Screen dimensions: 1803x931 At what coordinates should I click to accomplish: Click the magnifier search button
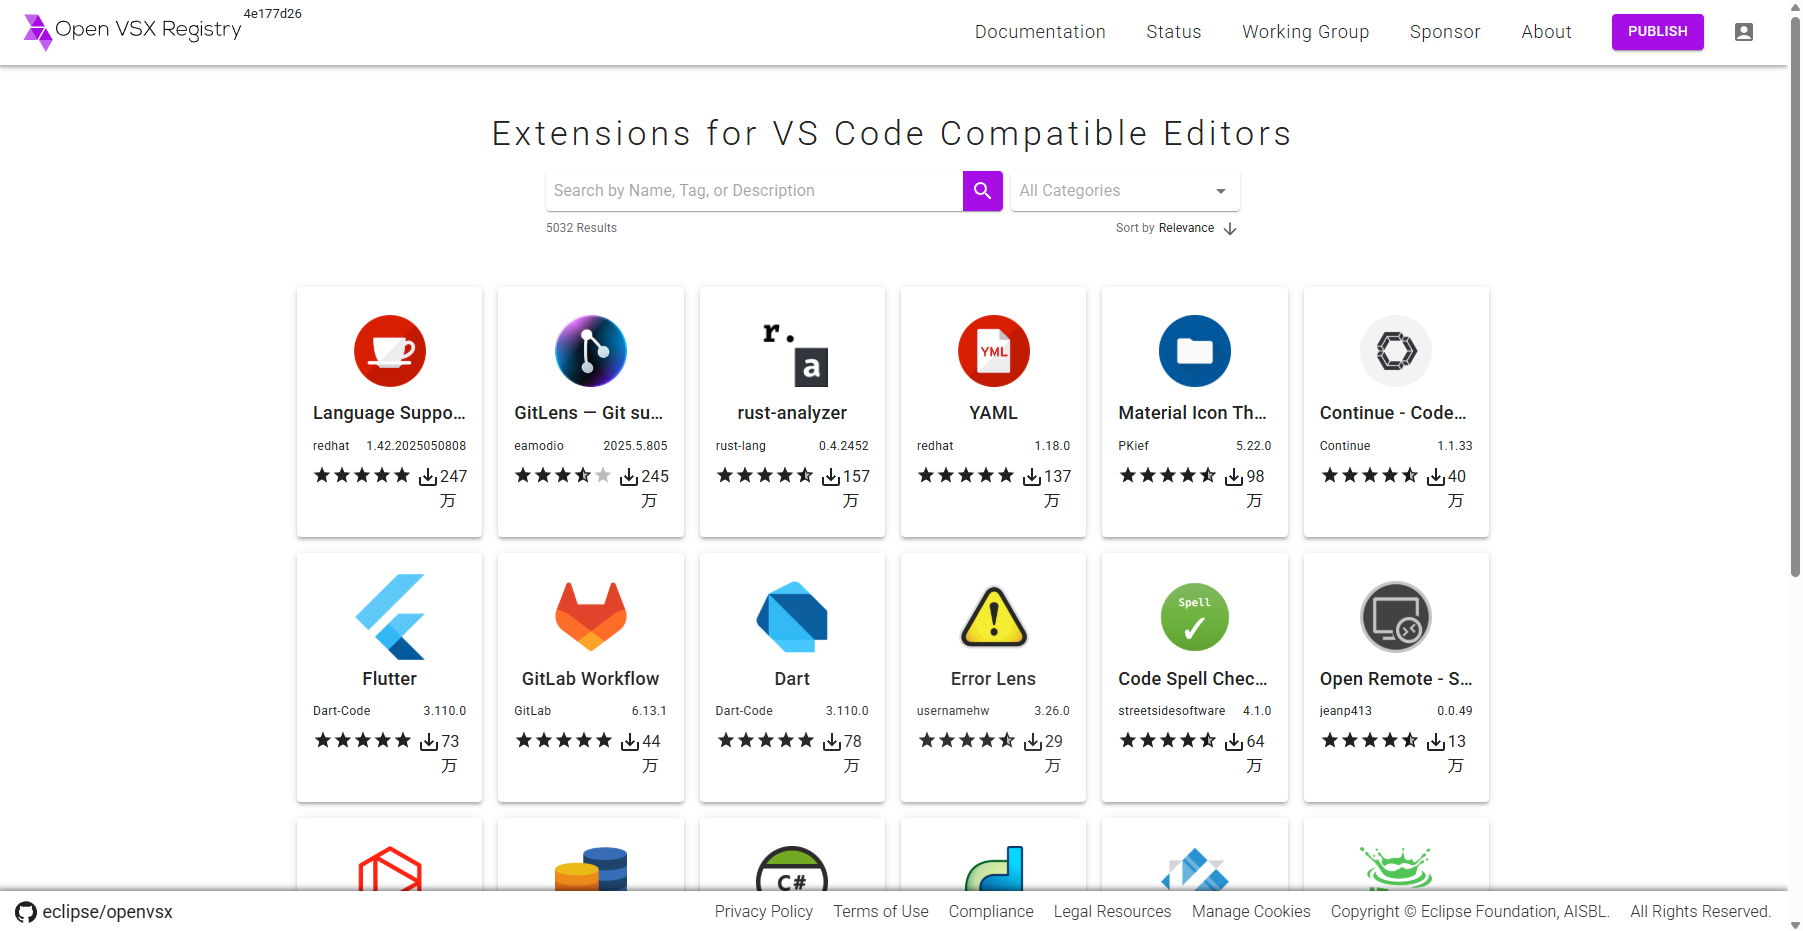click(x=982, y=191)
